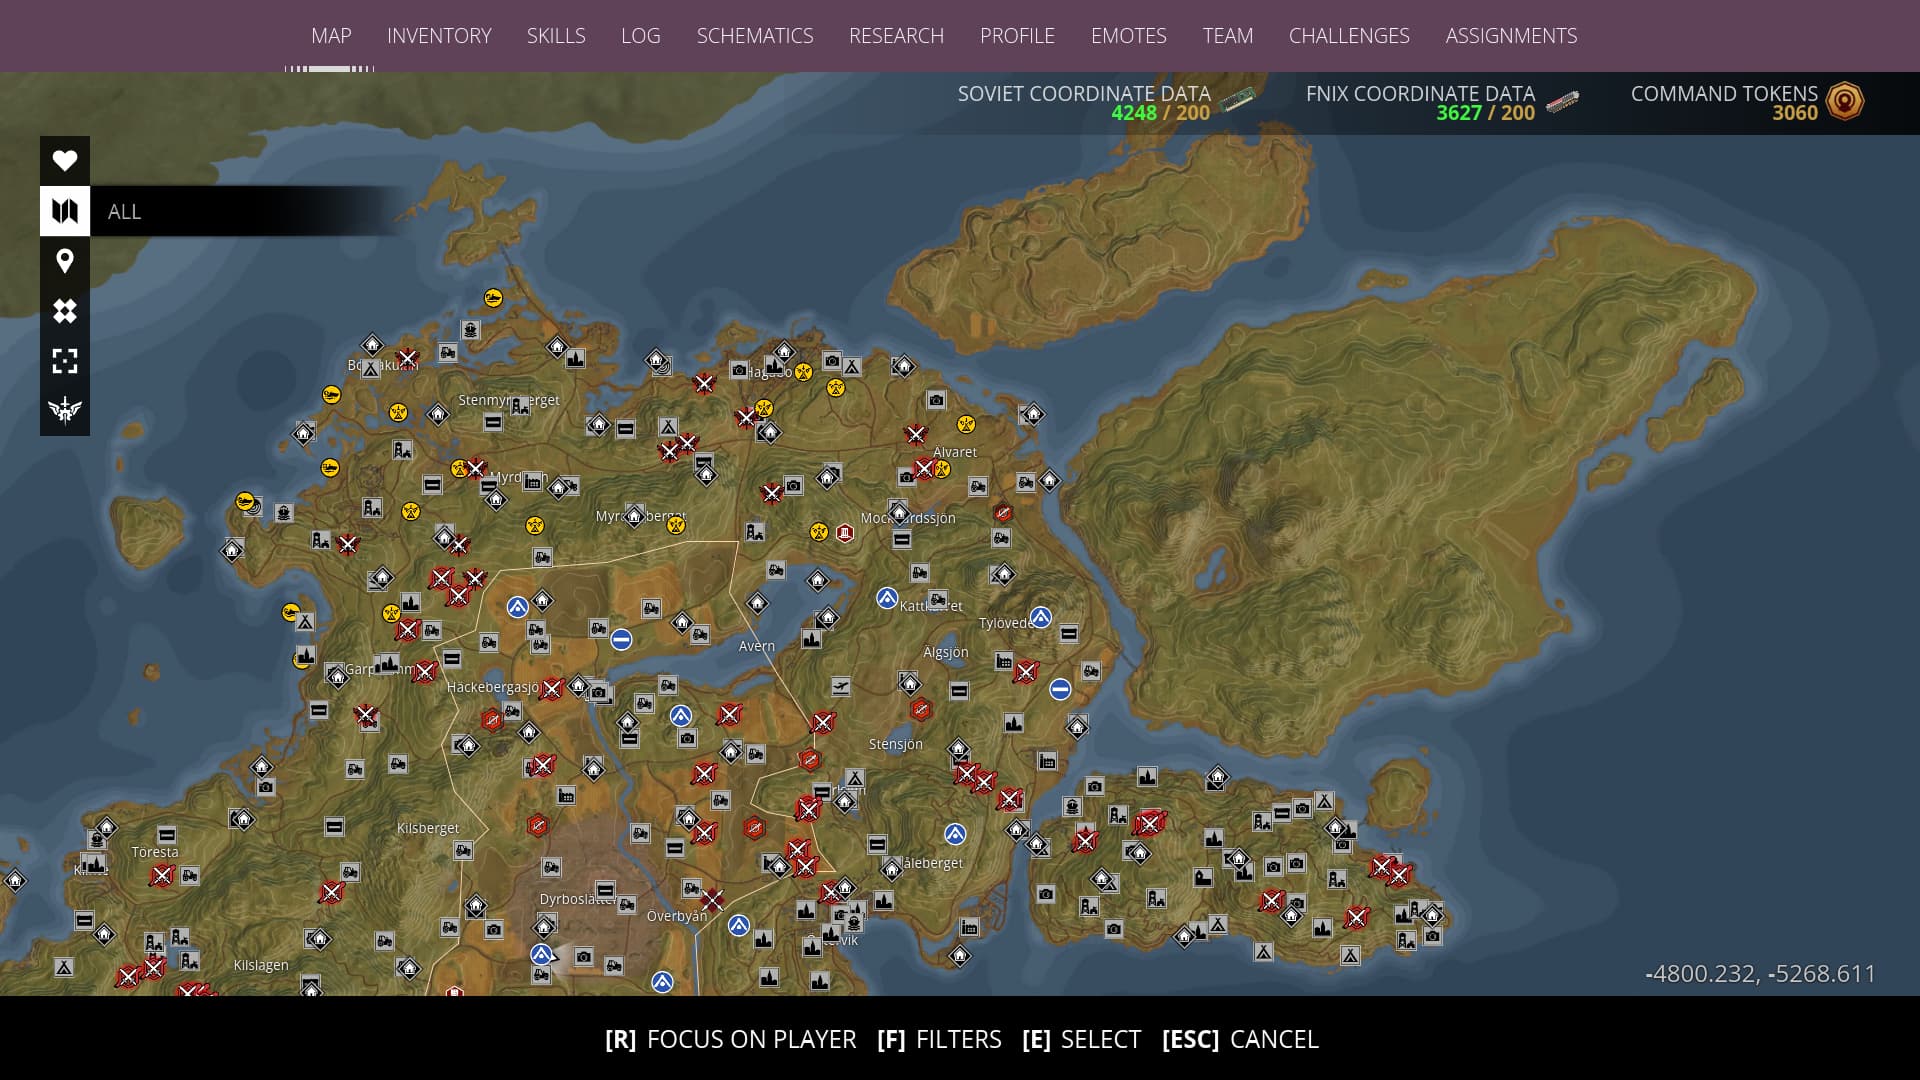Select the four-diamond collectibles filter icon
Screen dimensions: 1920x1080
tap(65, 311)
